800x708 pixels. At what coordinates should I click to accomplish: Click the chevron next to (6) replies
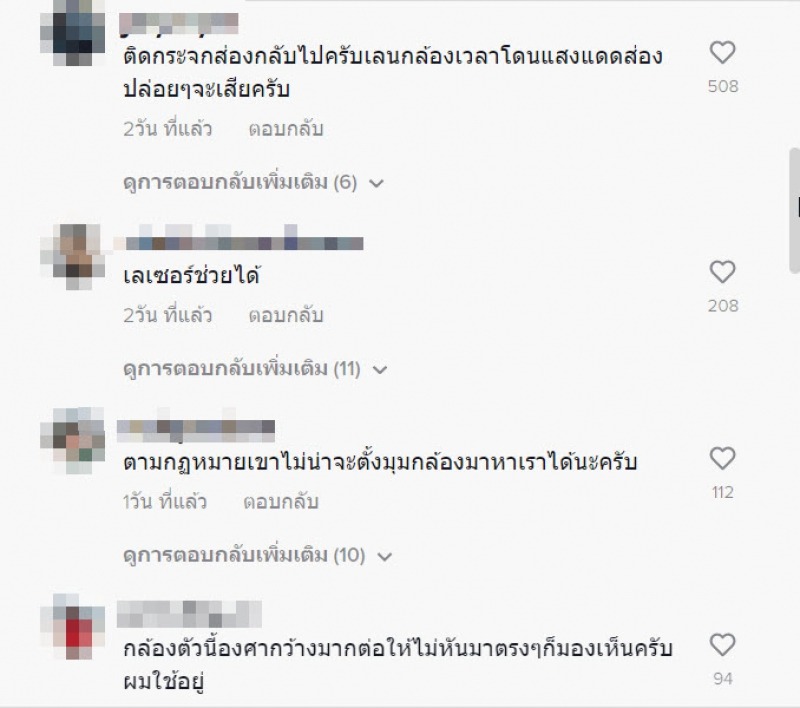pos(376,183)
